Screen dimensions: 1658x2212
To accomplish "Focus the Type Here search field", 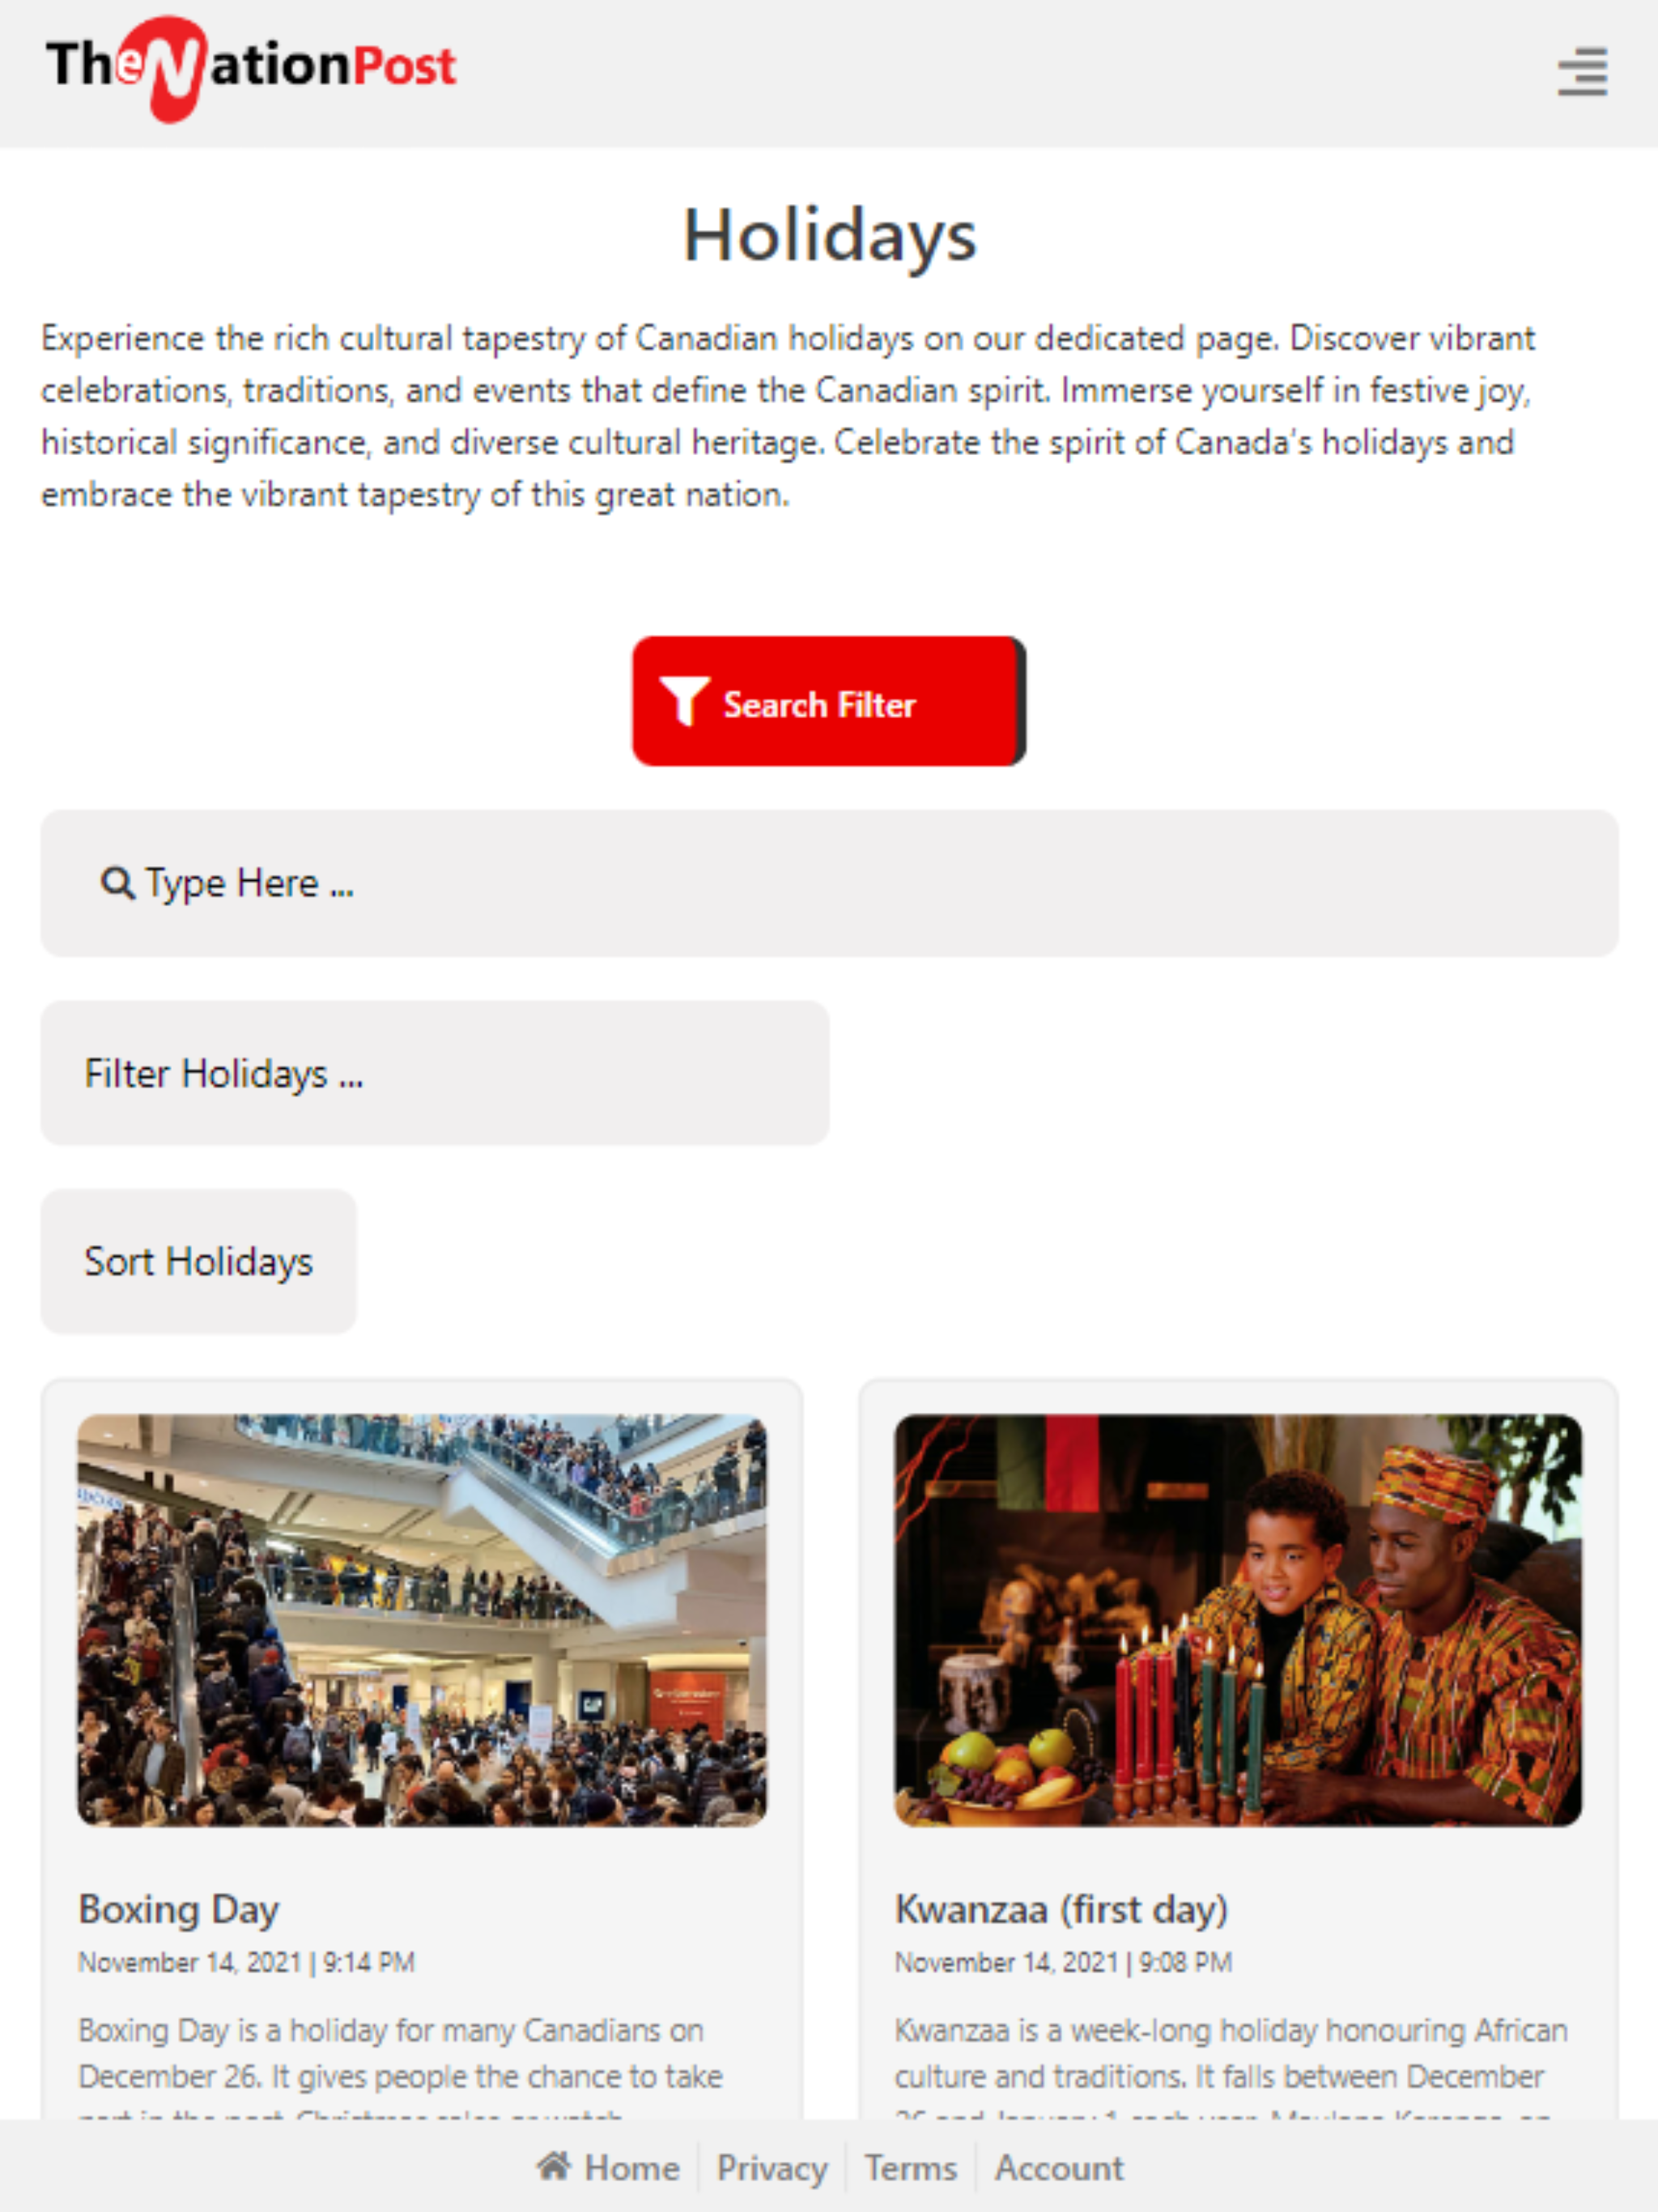I will 829,883.
